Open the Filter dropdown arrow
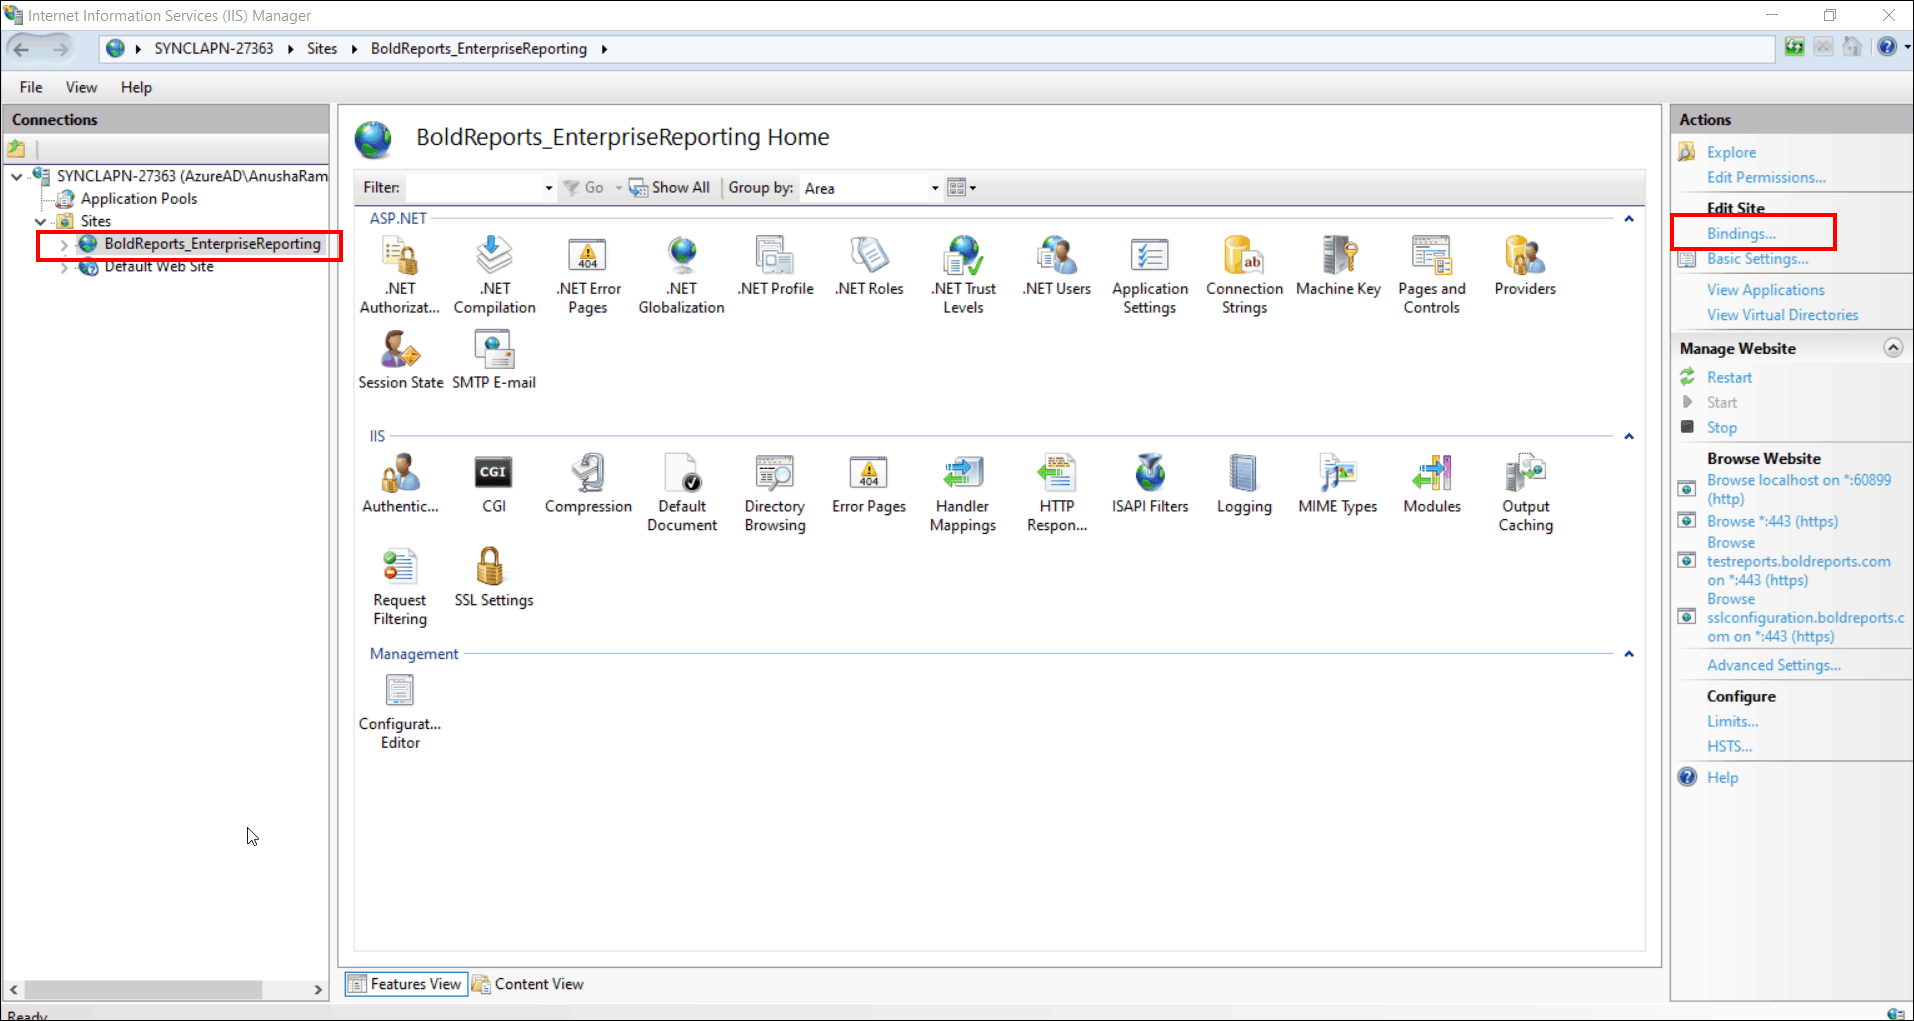Viewport: 1914px width, 1021px height. (548, 188)
